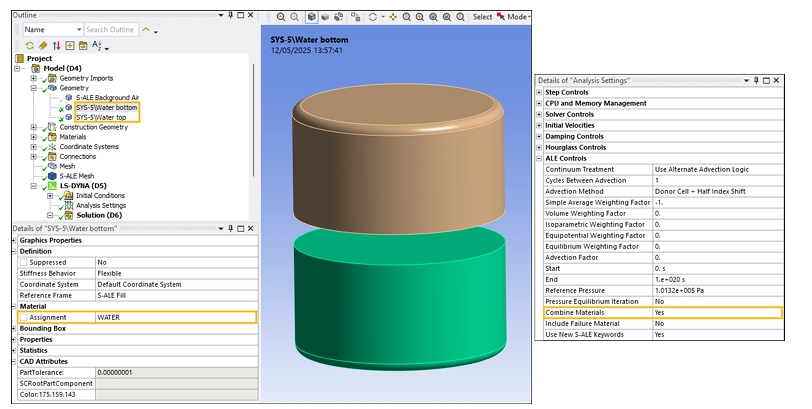Expand the Geometry Imports tree node
The width and height of the screenshot is (812, 409).
[33, 78]
